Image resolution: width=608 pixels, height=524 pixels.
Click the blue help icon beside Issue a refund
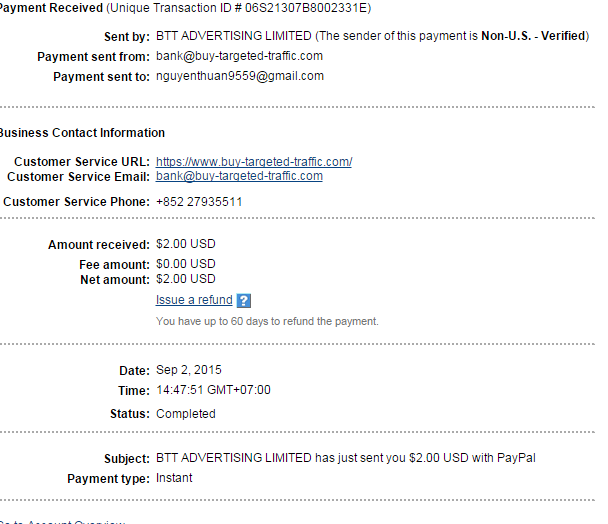pyautogui.click(x=244, y=300)
